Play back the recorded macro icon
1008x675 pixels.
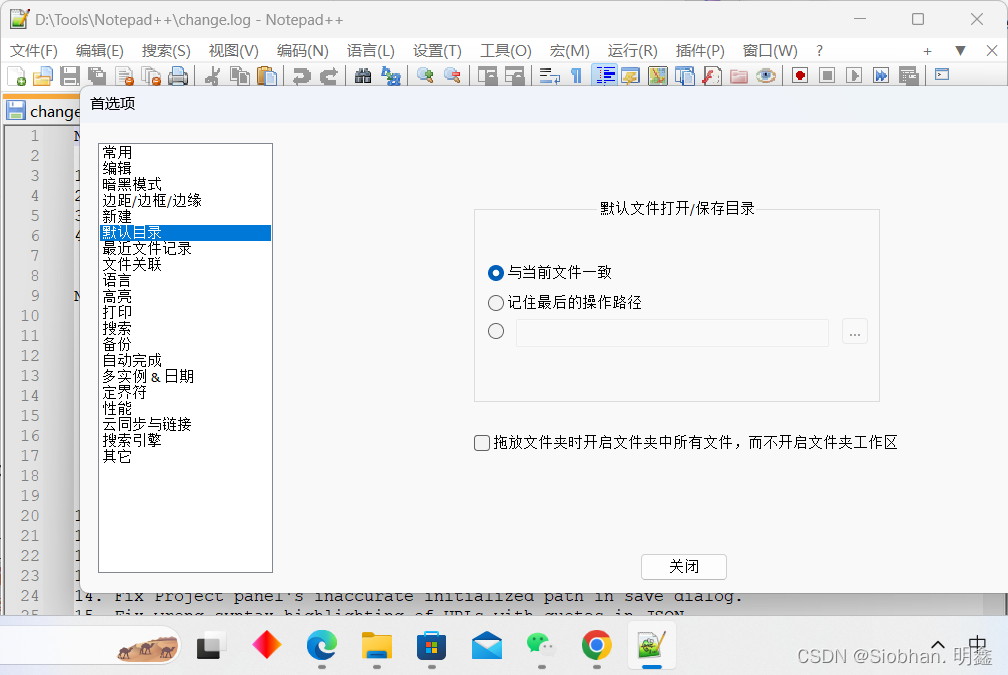[854, 76]
